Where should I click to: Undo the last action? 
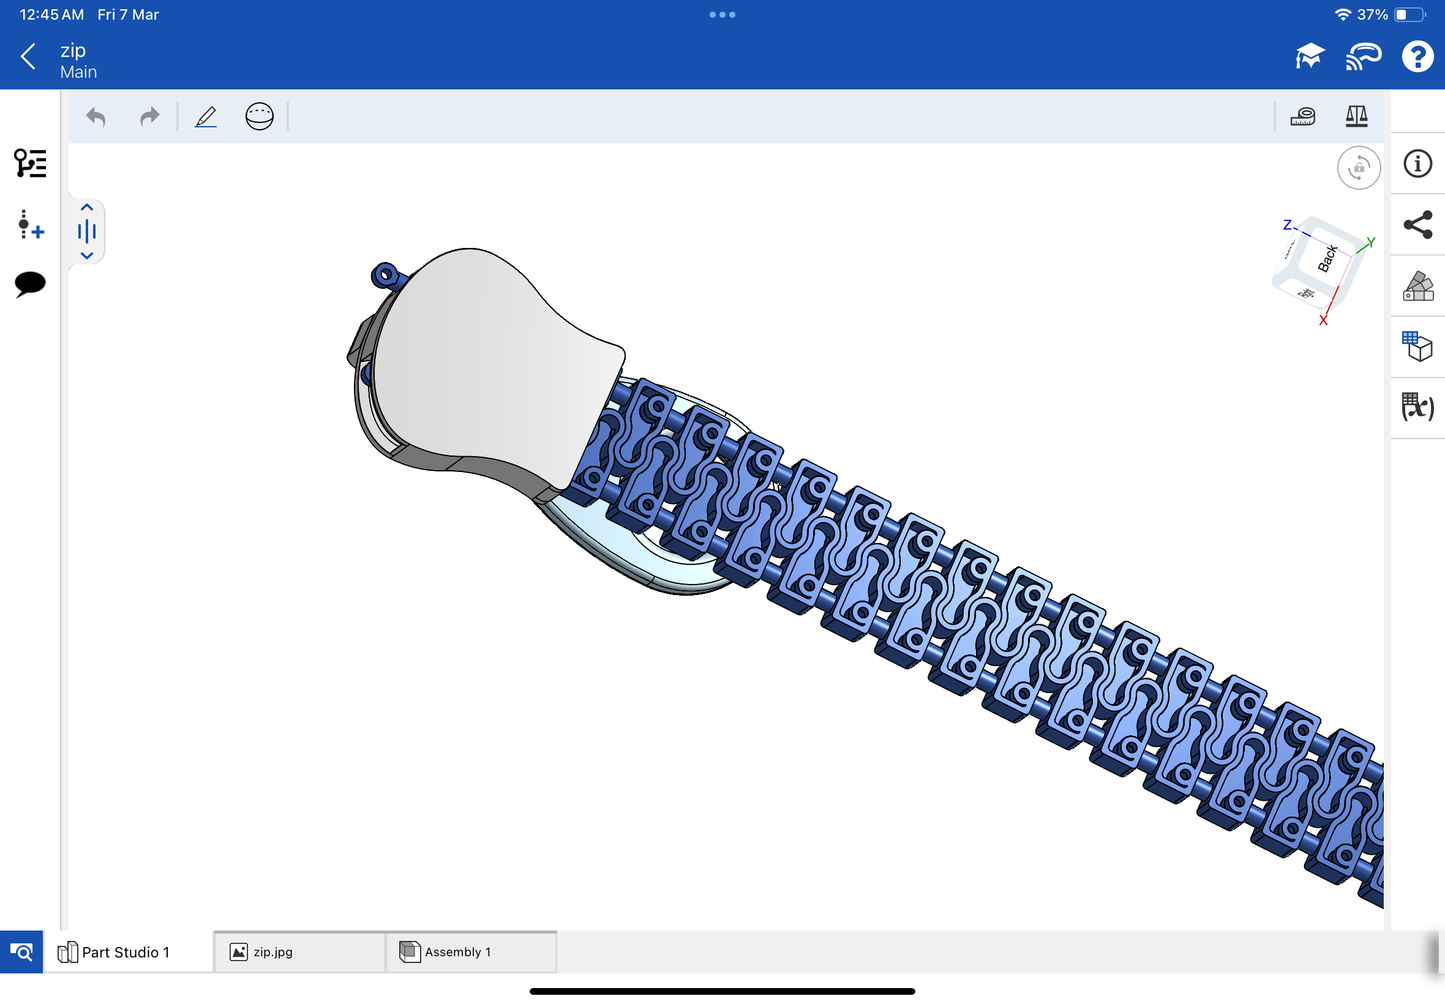(96, 117)
